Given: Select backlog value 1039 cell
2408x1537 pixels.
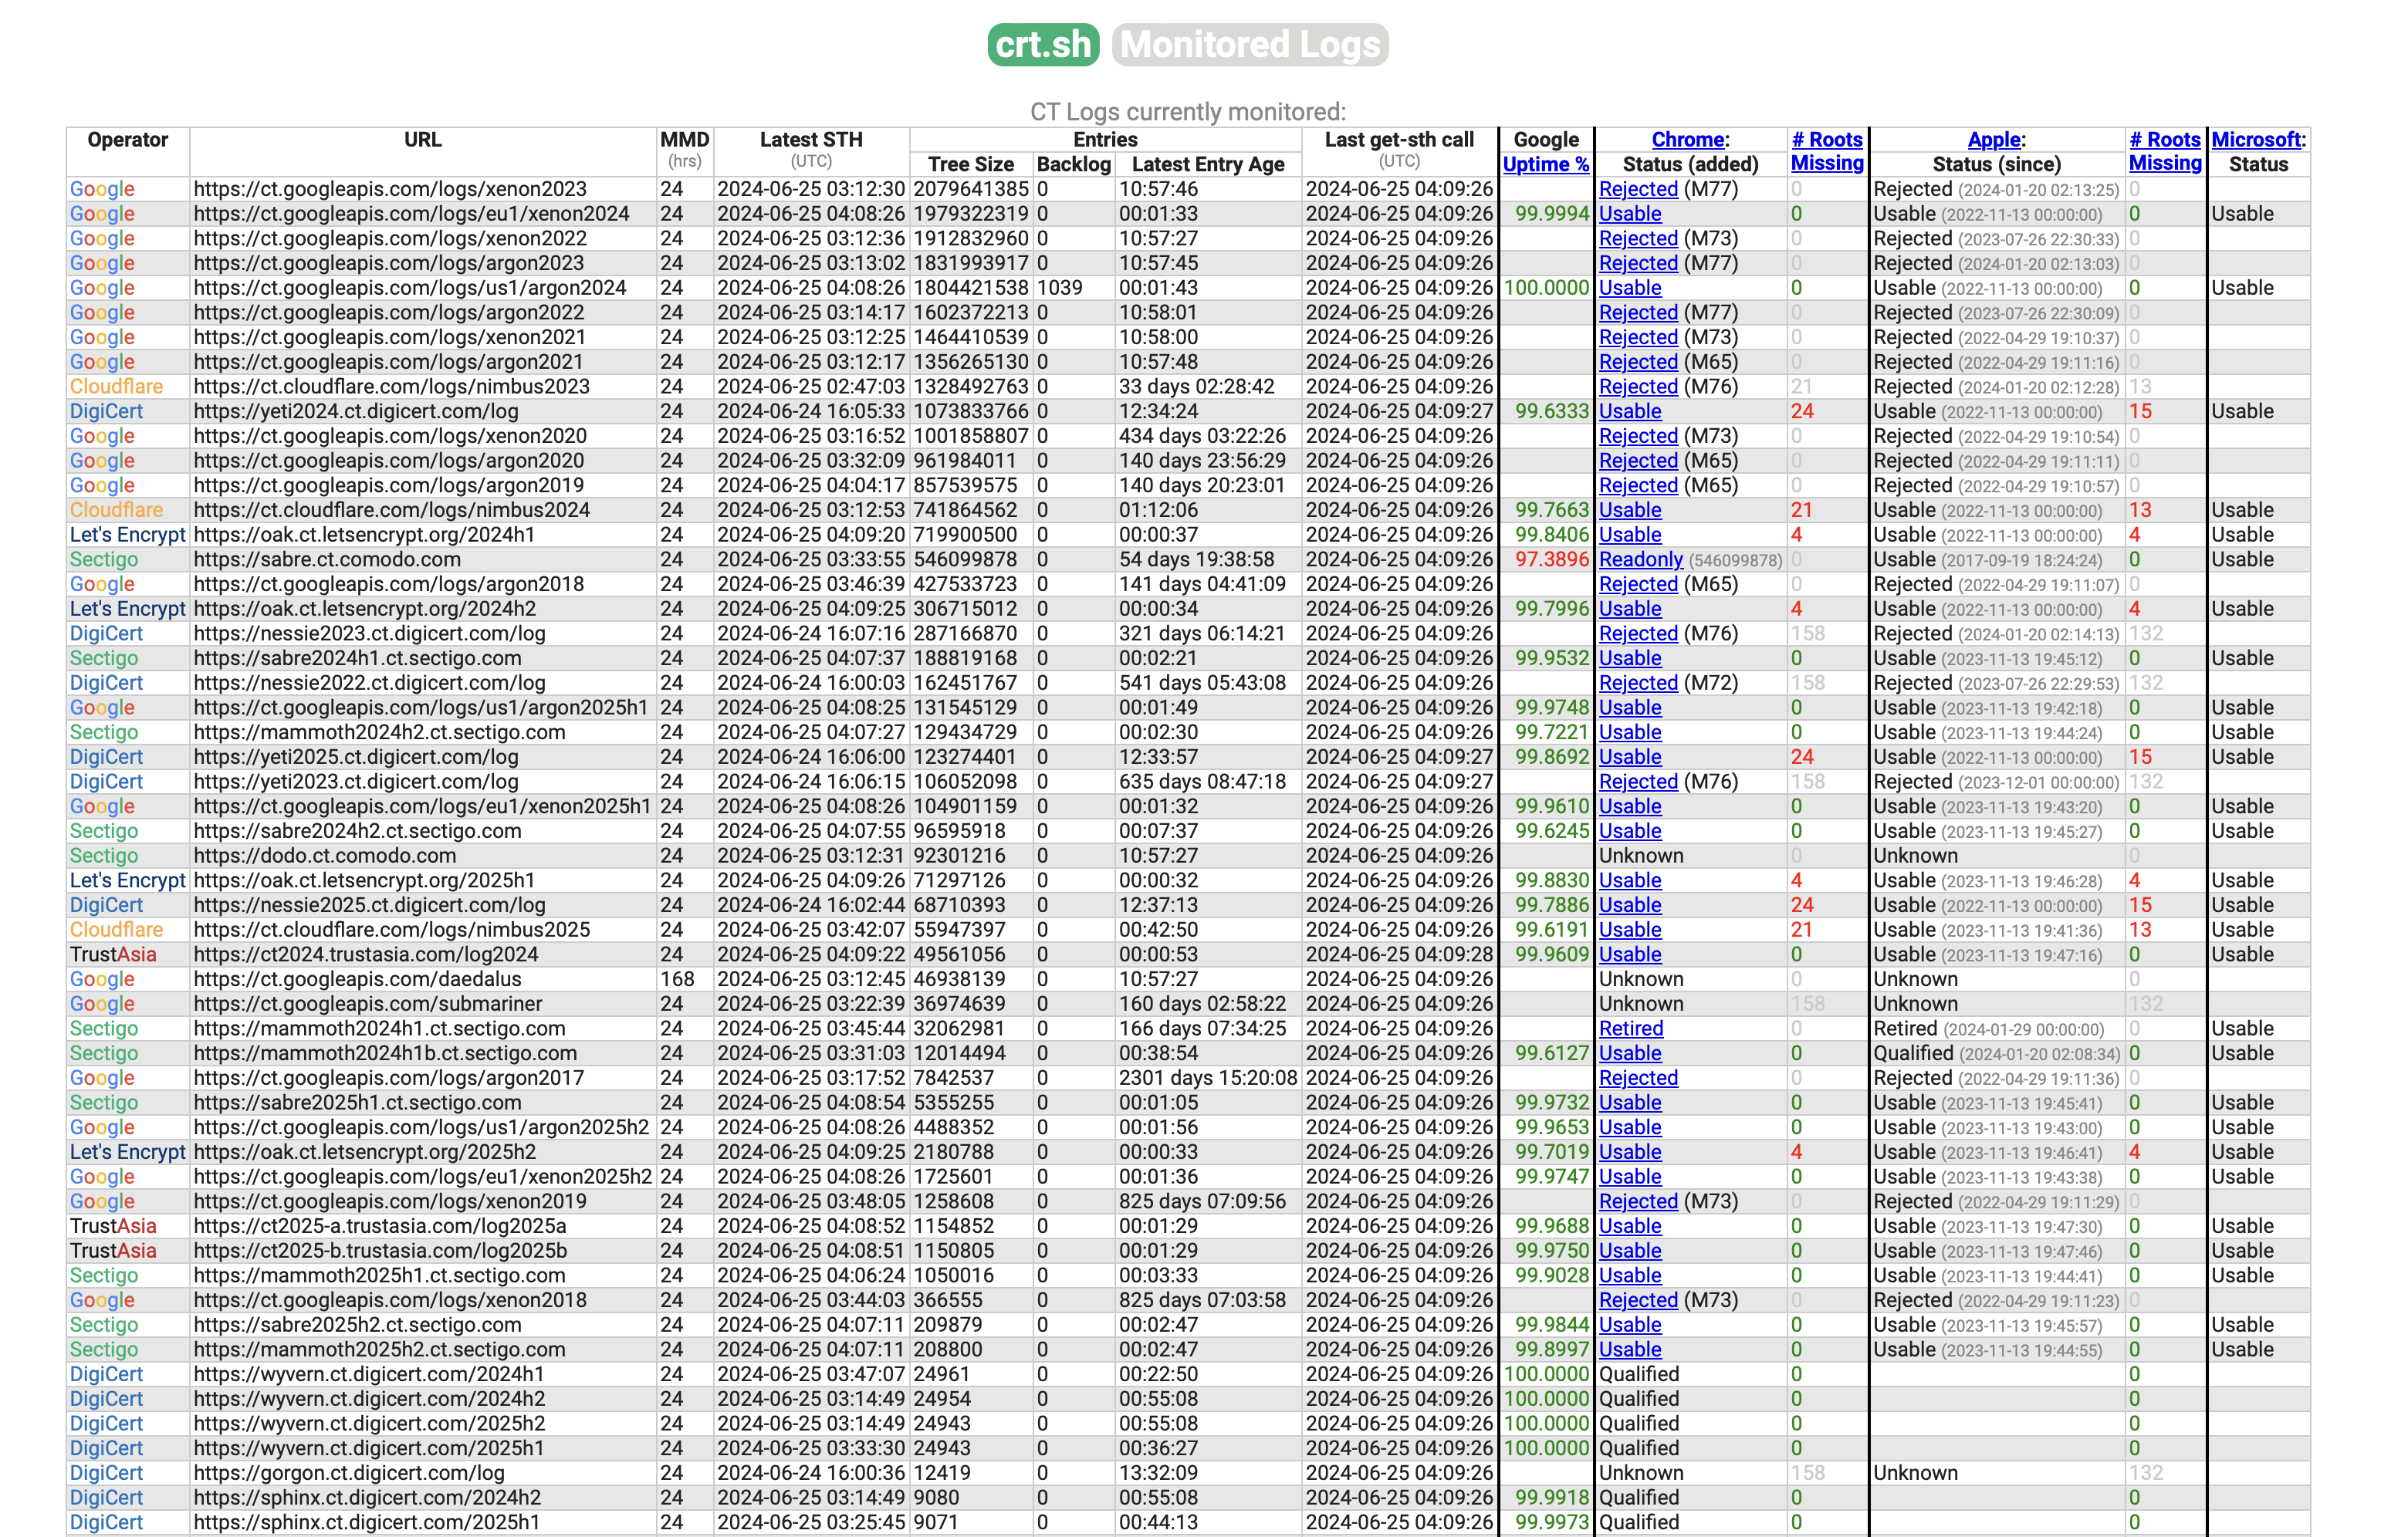Looking at the screenshot, I should [1060, 288].
